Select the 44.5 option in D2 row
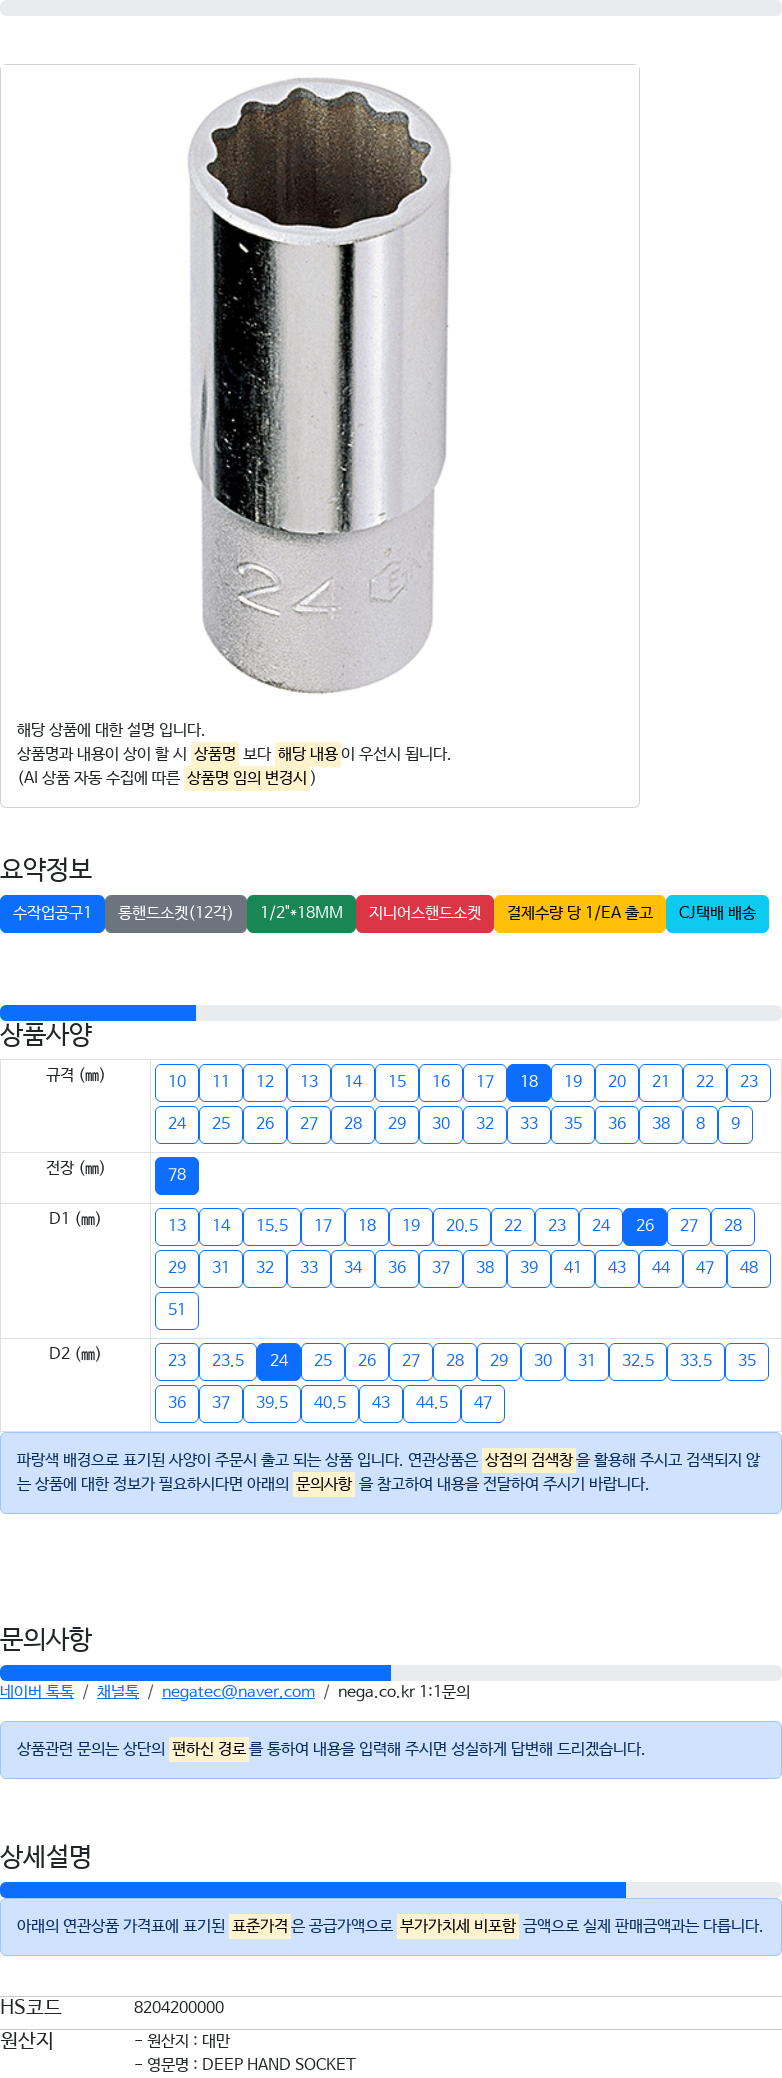The height and width of the screenshot is (2078, 782). 432,1403
